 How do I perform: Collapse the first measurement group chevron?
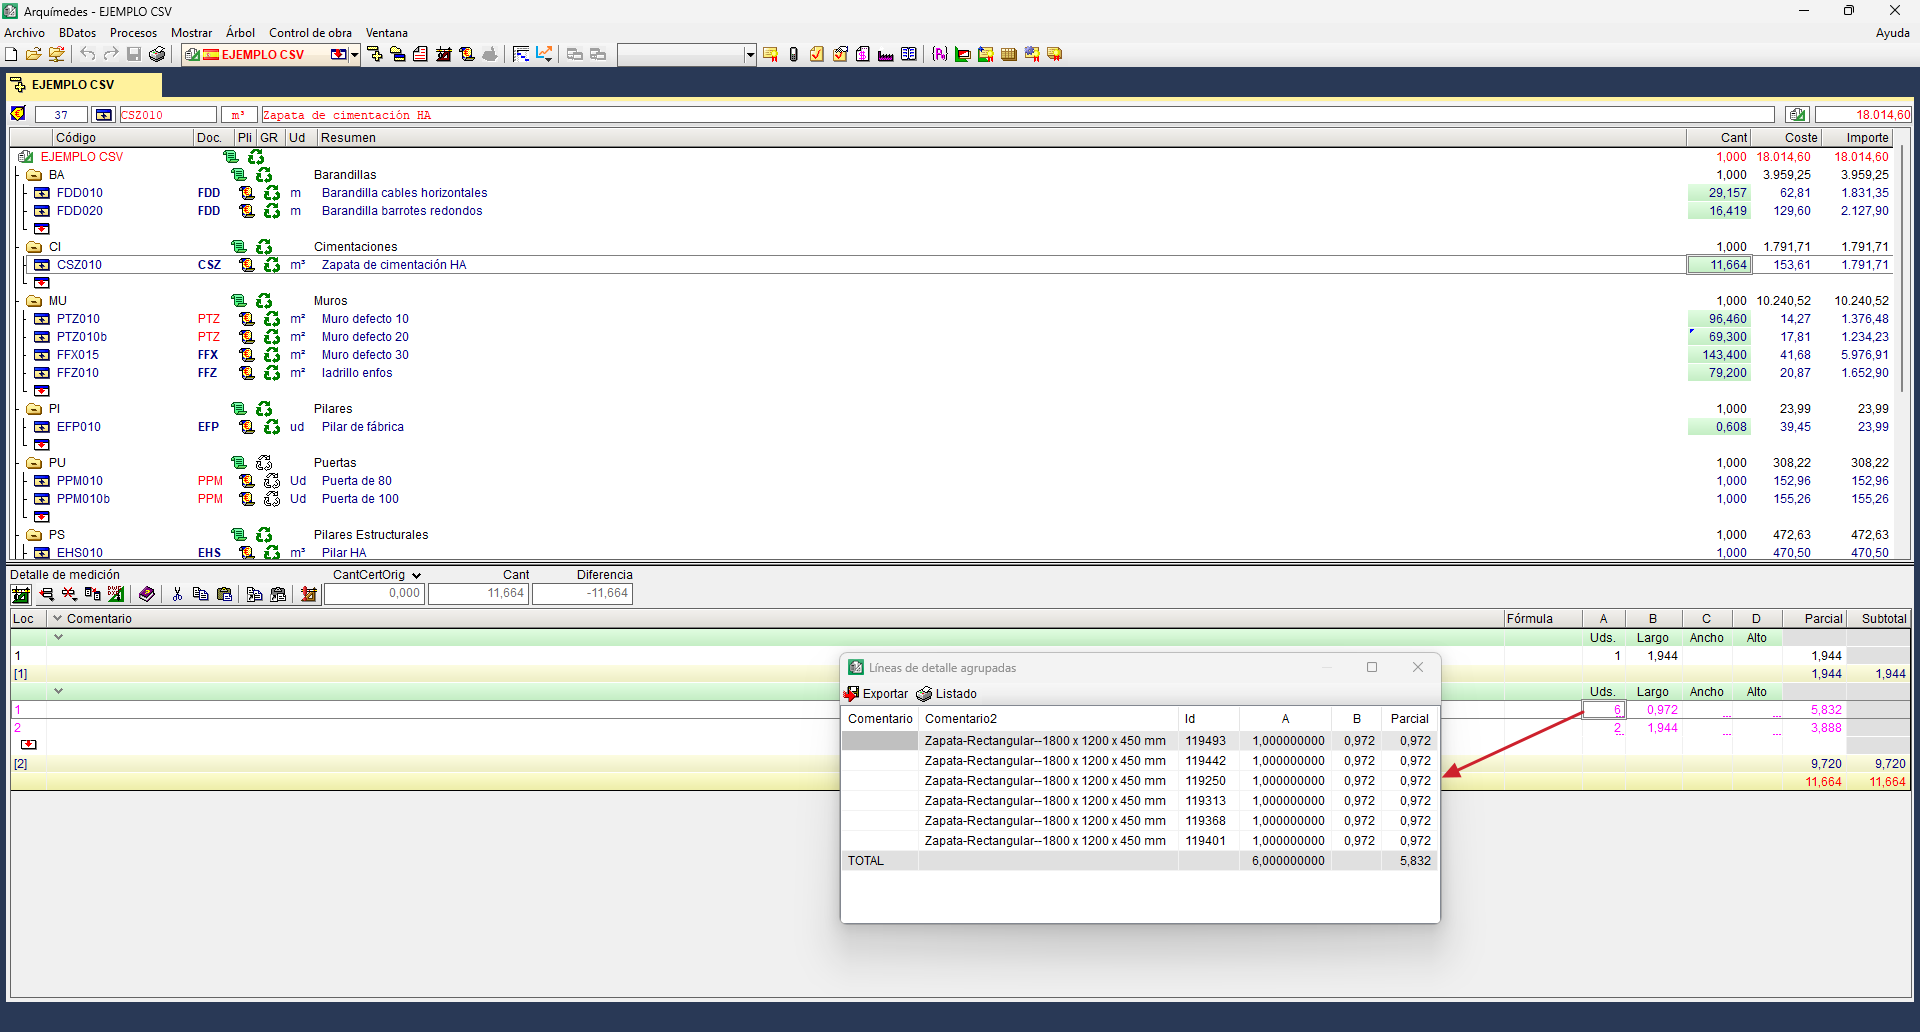coord(58,637)
